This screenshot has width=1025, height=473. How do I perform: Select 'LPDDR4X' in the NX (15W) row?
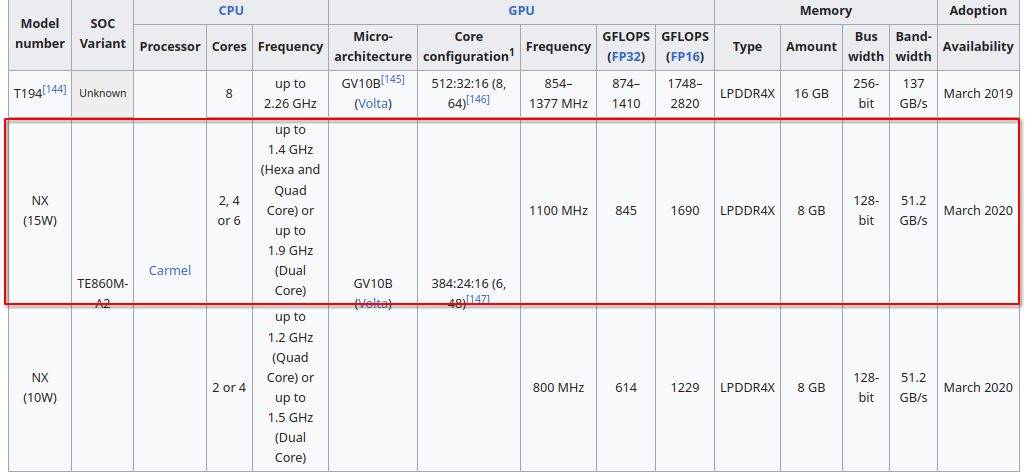coord(747,210)
